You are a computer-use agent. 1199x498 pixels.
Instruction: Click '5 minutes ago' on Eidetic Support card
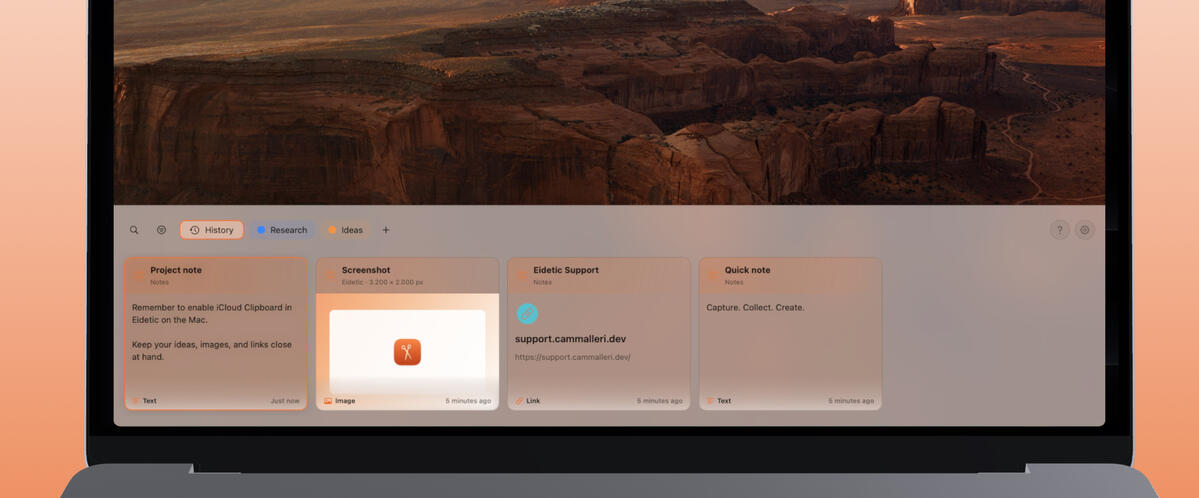pyautogui.click(x=660, y=401)
